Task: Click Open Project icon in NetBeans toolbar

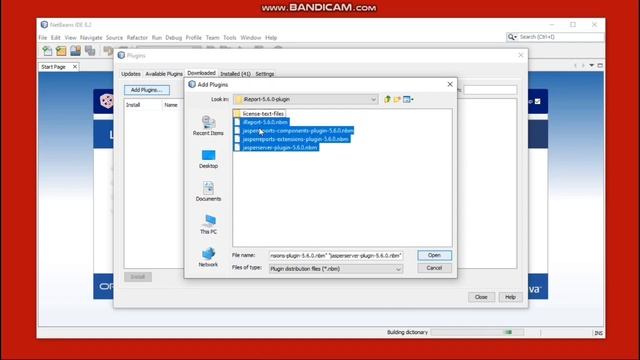Action: pos(76,51)
